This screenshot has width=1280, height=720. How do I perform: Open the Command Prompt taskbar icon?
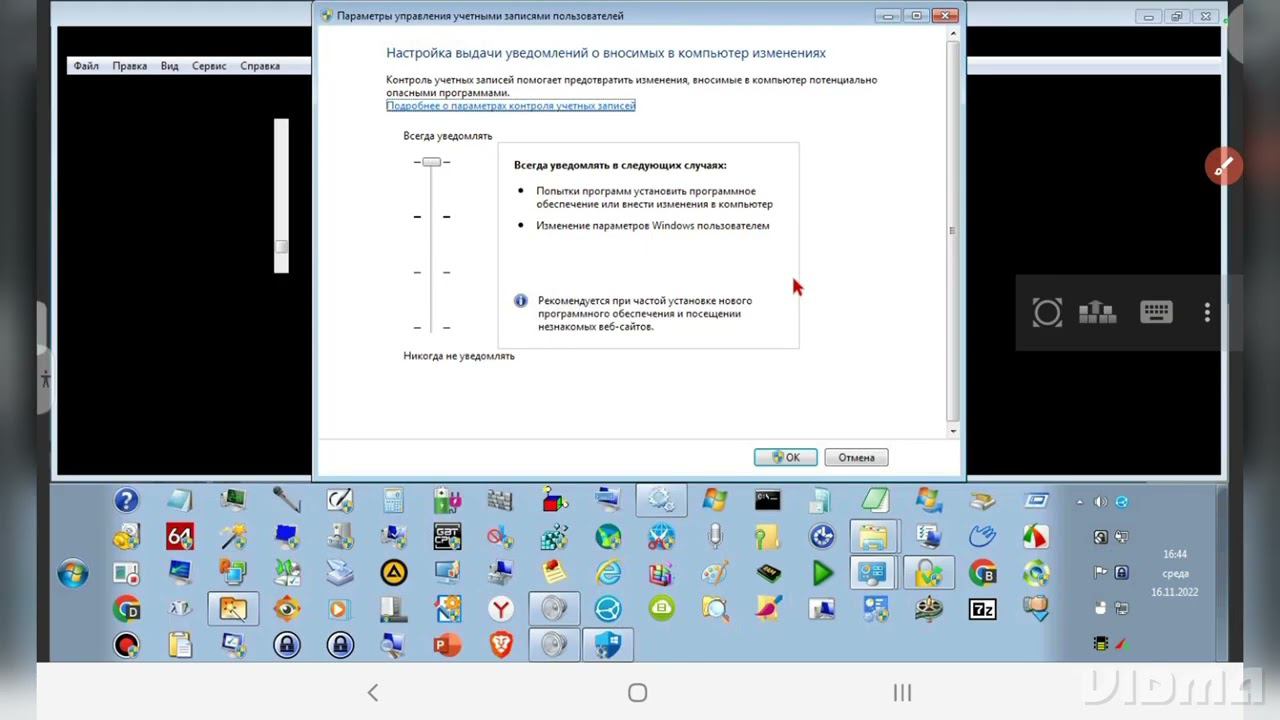point(768,501)
